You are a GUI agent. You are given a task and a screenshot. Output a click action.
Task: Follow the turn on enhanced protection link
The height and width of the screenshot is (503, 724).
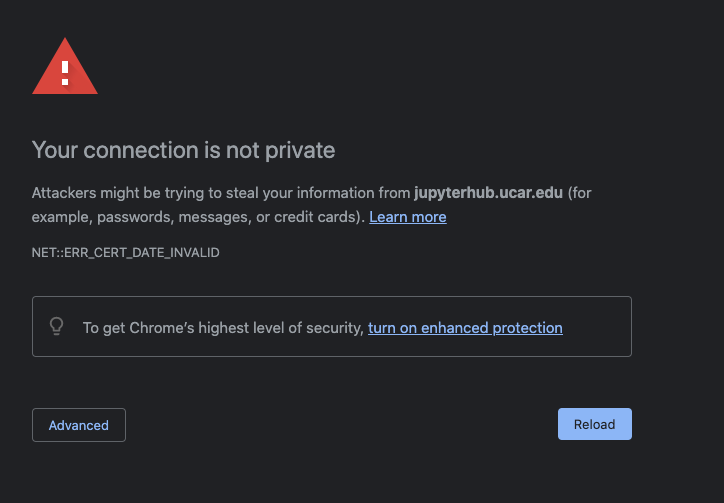click(465, 328)
